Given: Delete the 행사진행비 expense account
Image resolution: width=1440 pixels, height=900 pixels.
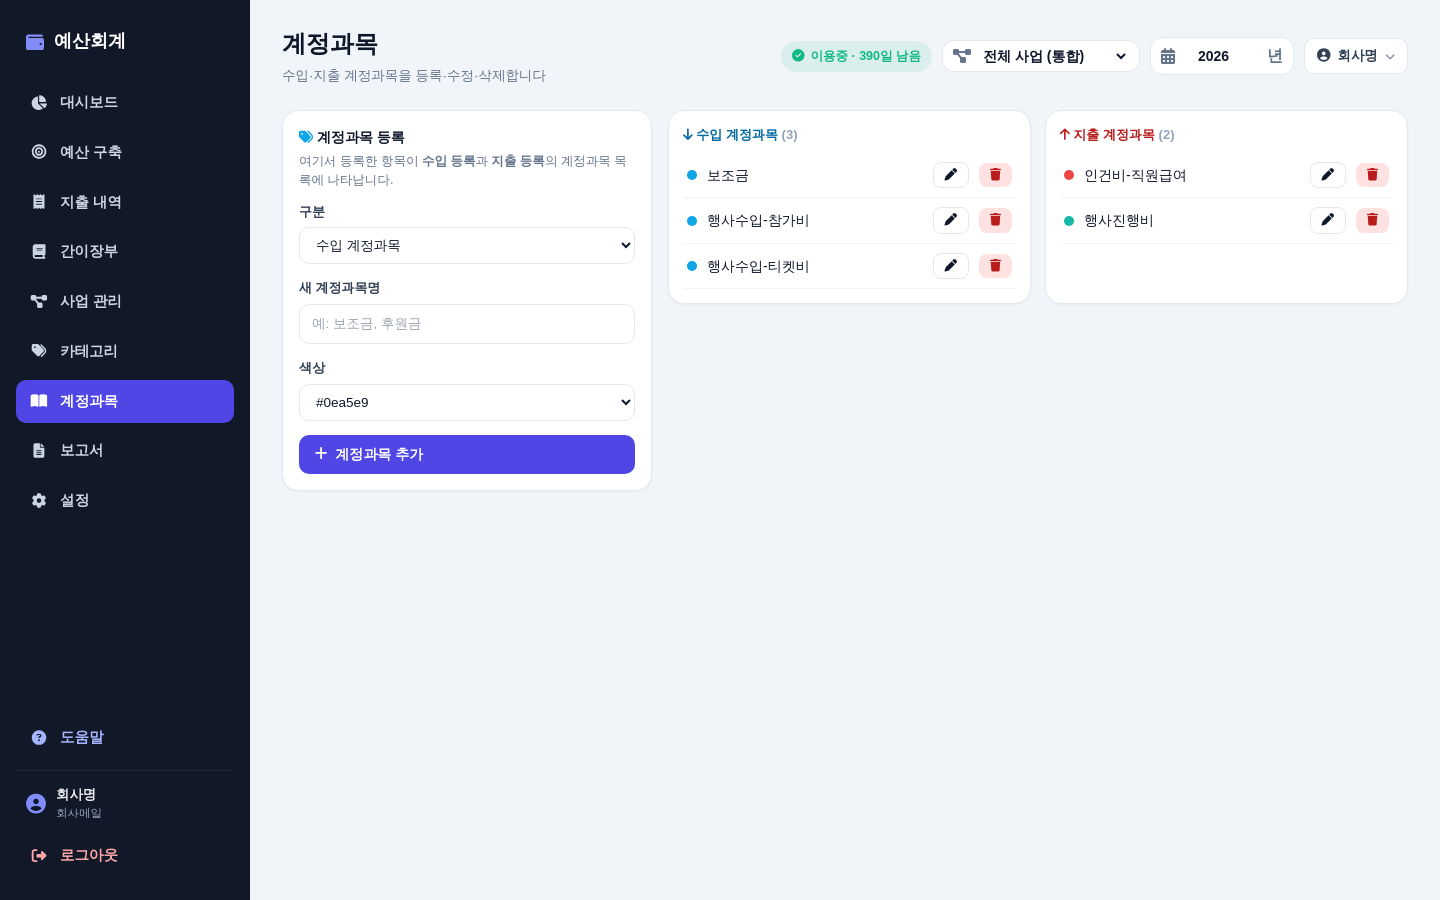Looking at the screenshot, I should click(x=1372, y=220).
